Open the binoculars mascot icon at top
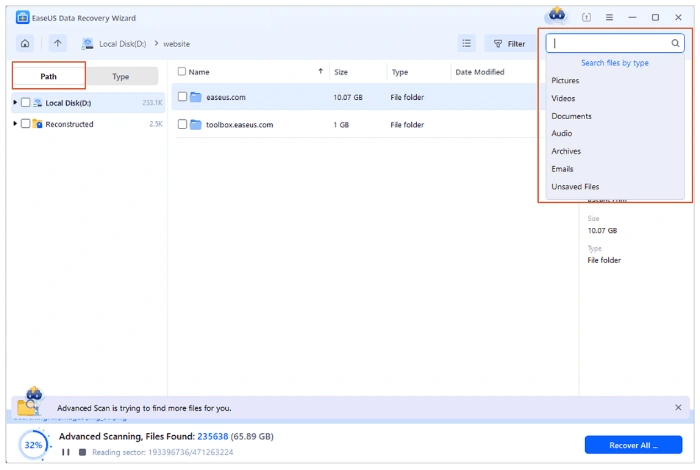Screen dimensions: 700x470 point(556,15)
